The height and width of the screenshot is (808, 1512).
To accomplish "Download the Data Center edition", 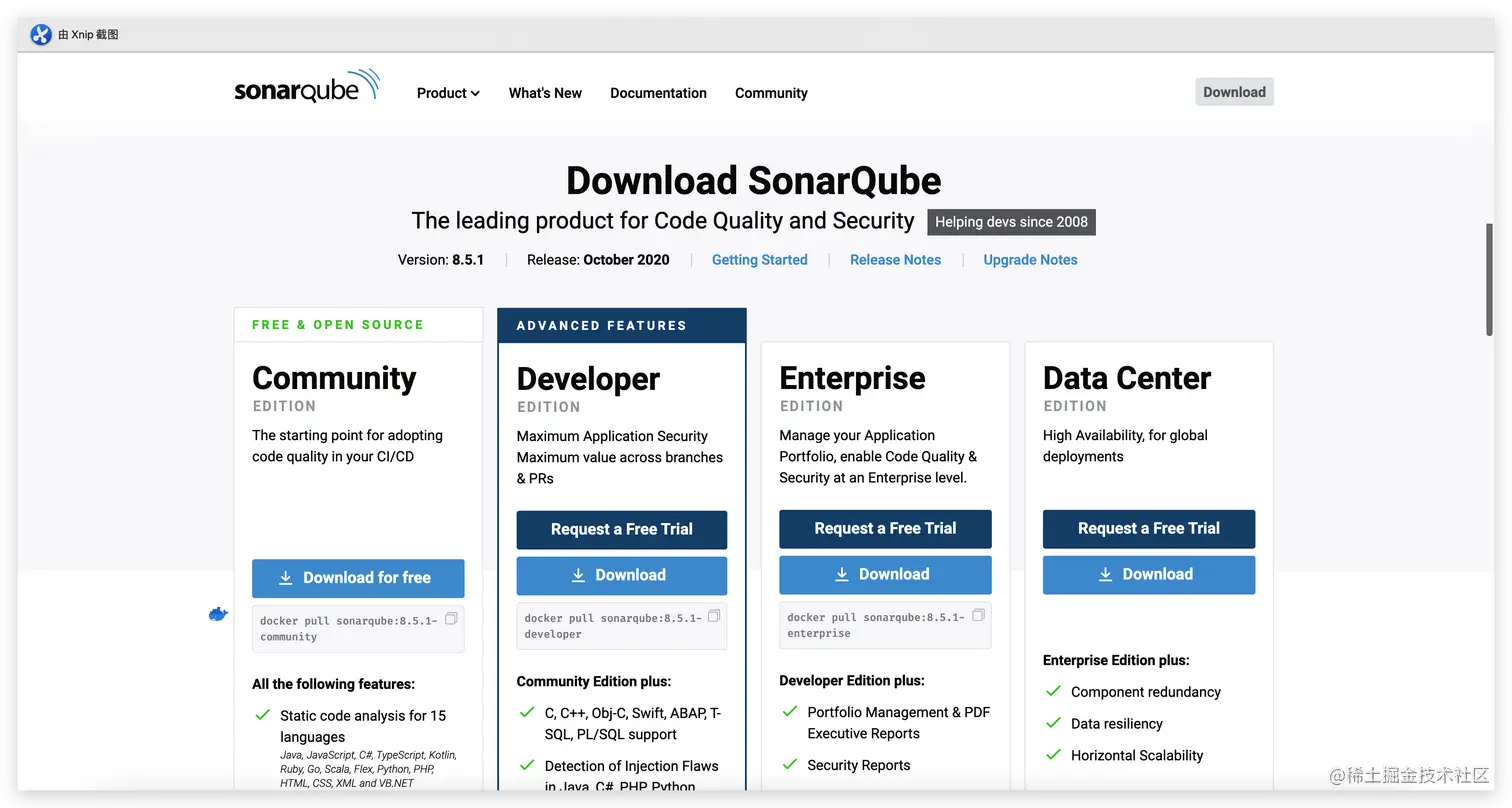I will point(1149,575).
